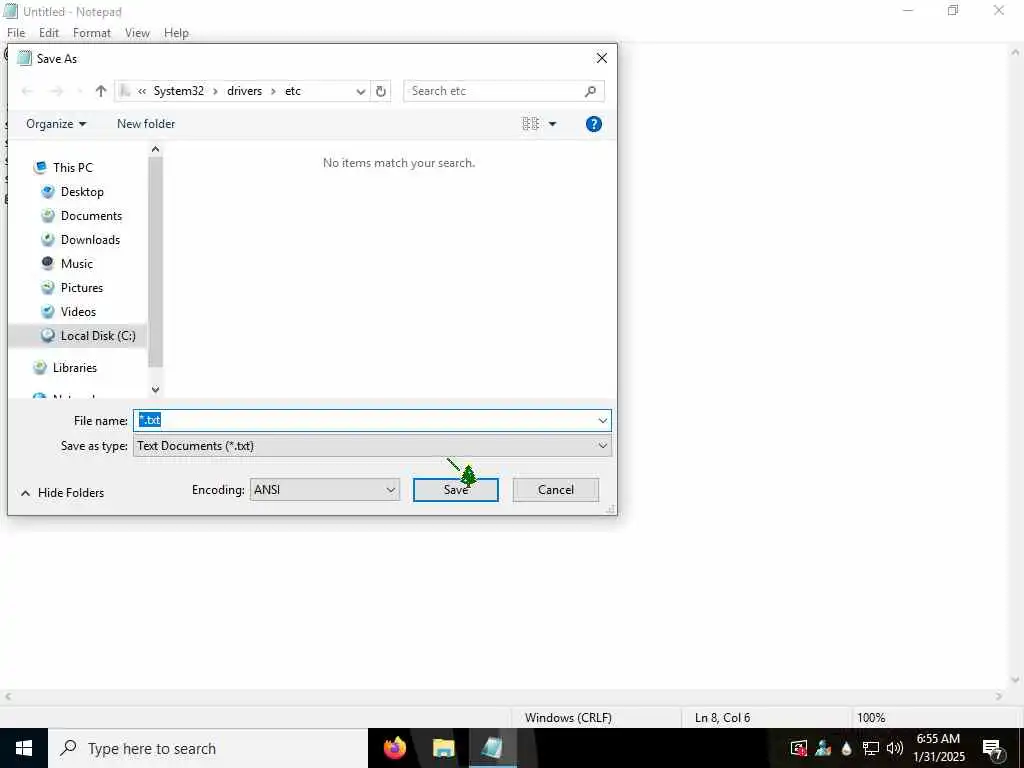
Task: Click the Notepad taskbar icon
Action: (x=492, y=748)
